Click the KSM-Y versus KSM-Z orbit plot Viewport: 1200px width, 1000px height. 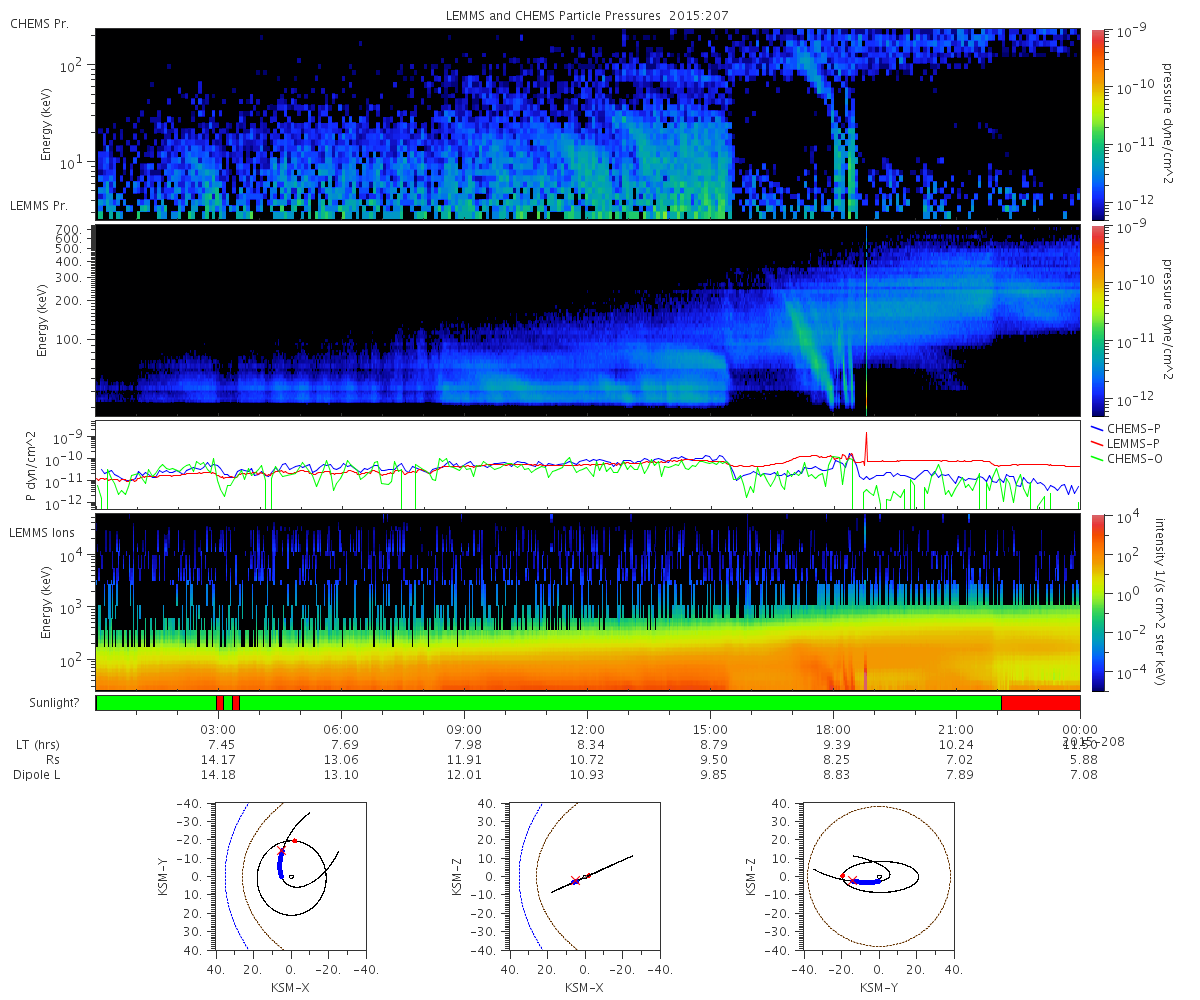click(x=878, y=877)
